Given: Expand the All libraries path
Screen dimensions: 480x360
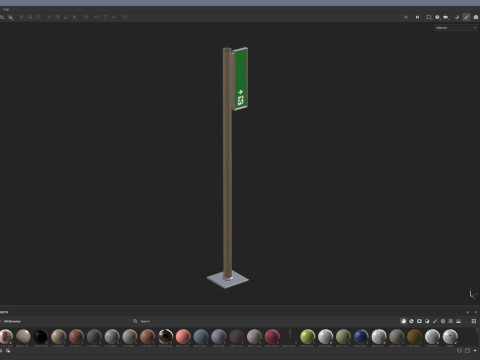Looking at the screenshot, I should click(x=12, y=321).
